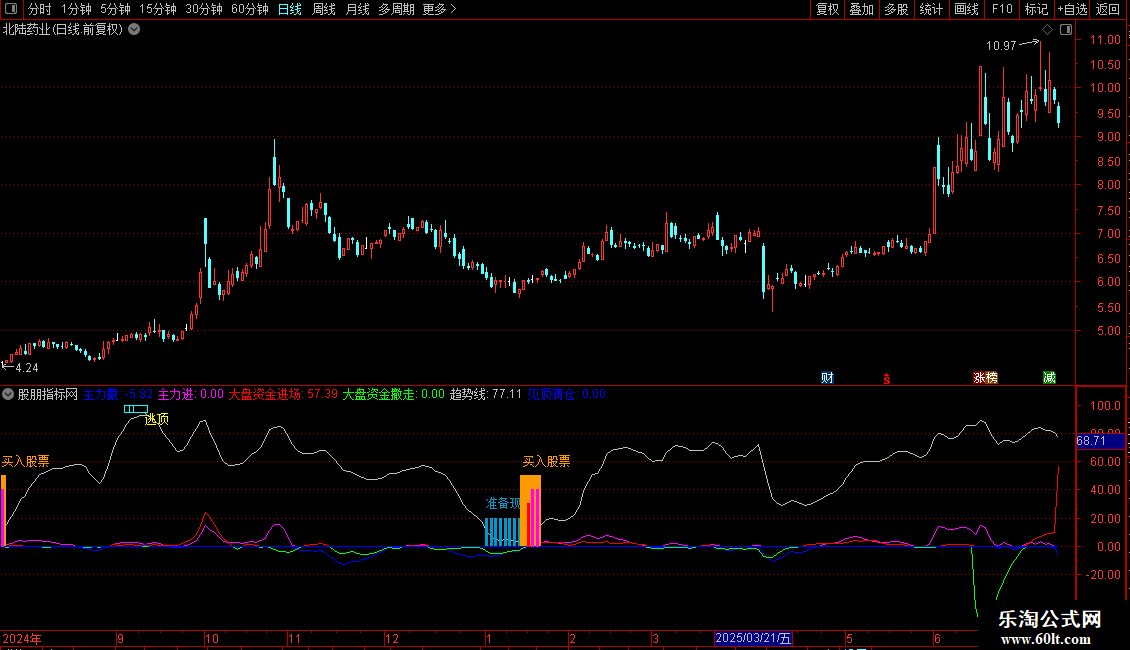Click the cyan bar icon above 逃顶
Viewport: 1130px width, 650px height.
(x=135, y=409)
